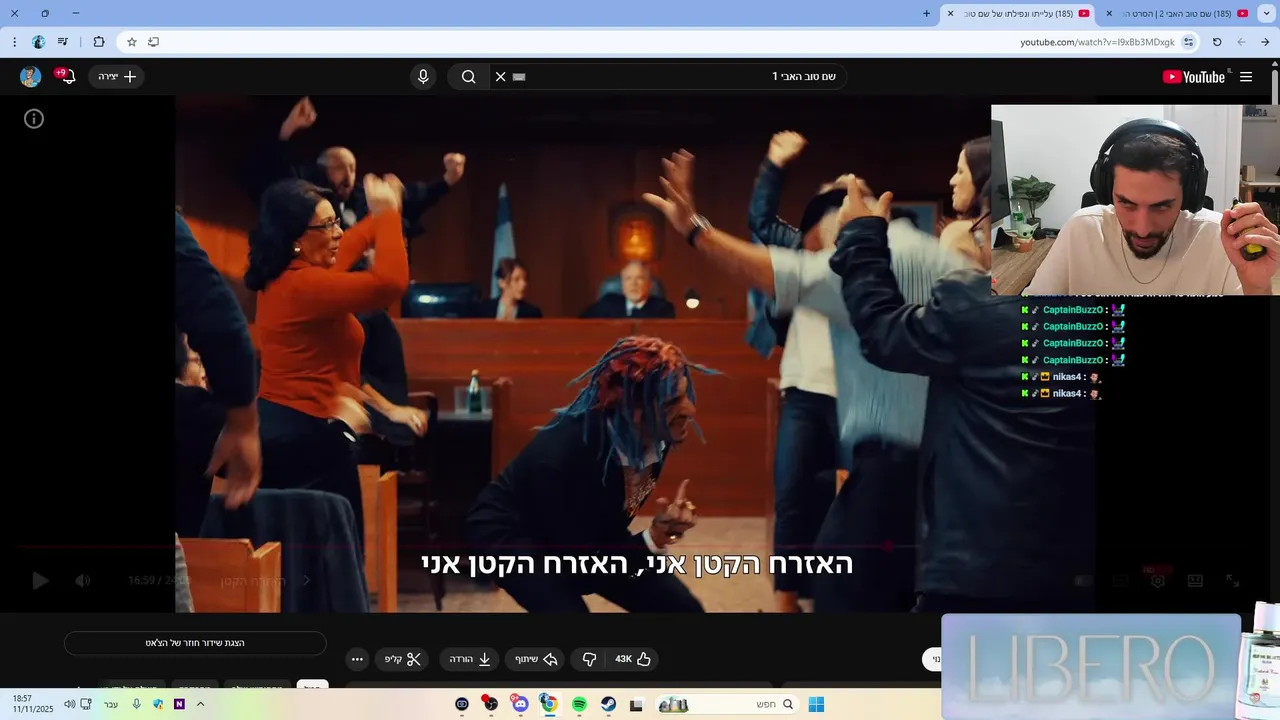This screenshot has height=720, width=1280.
Task: Open the YouTube account avatar menu
Action: click(x=31, y=77)
